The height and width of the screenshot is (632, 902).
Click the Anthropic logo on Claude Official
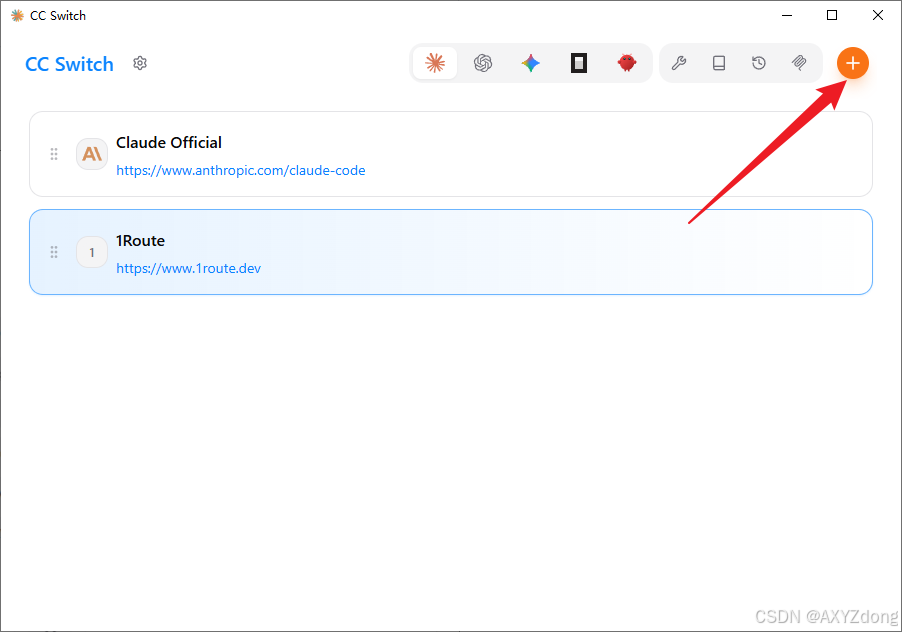click(92, 154)
